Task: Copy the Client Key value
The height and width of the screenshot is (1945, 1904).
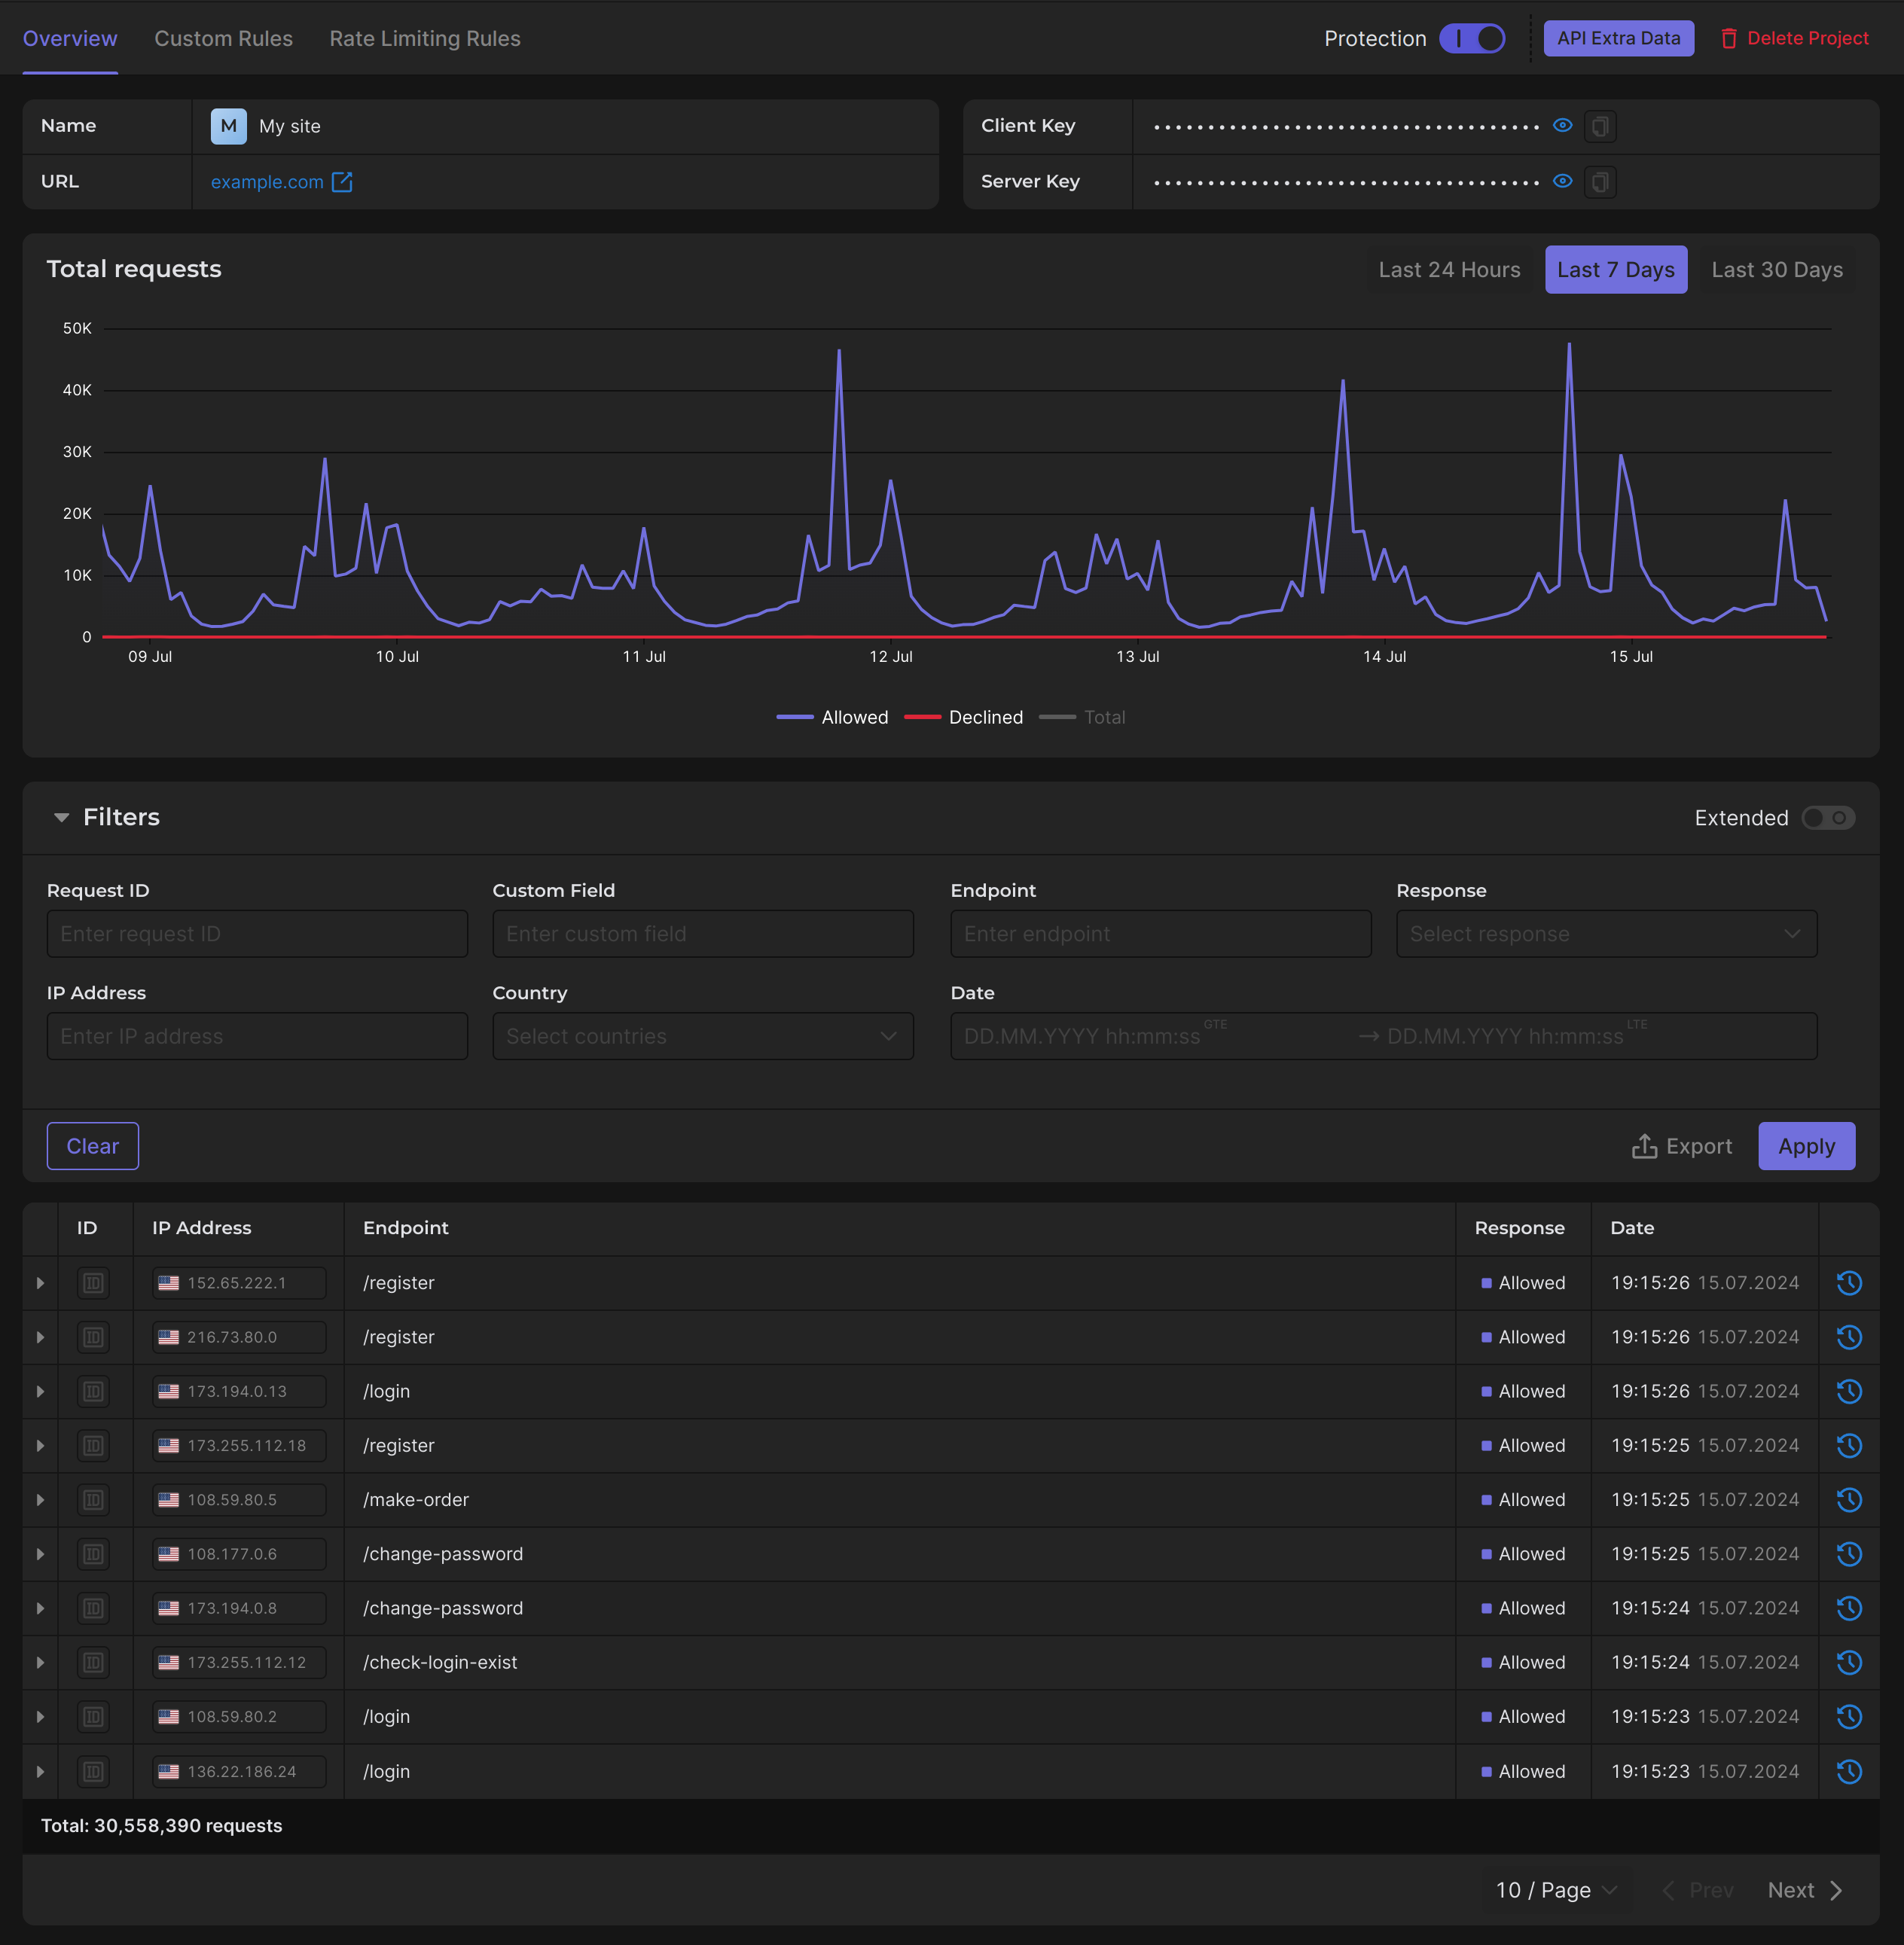Action: coord(1600,126)
